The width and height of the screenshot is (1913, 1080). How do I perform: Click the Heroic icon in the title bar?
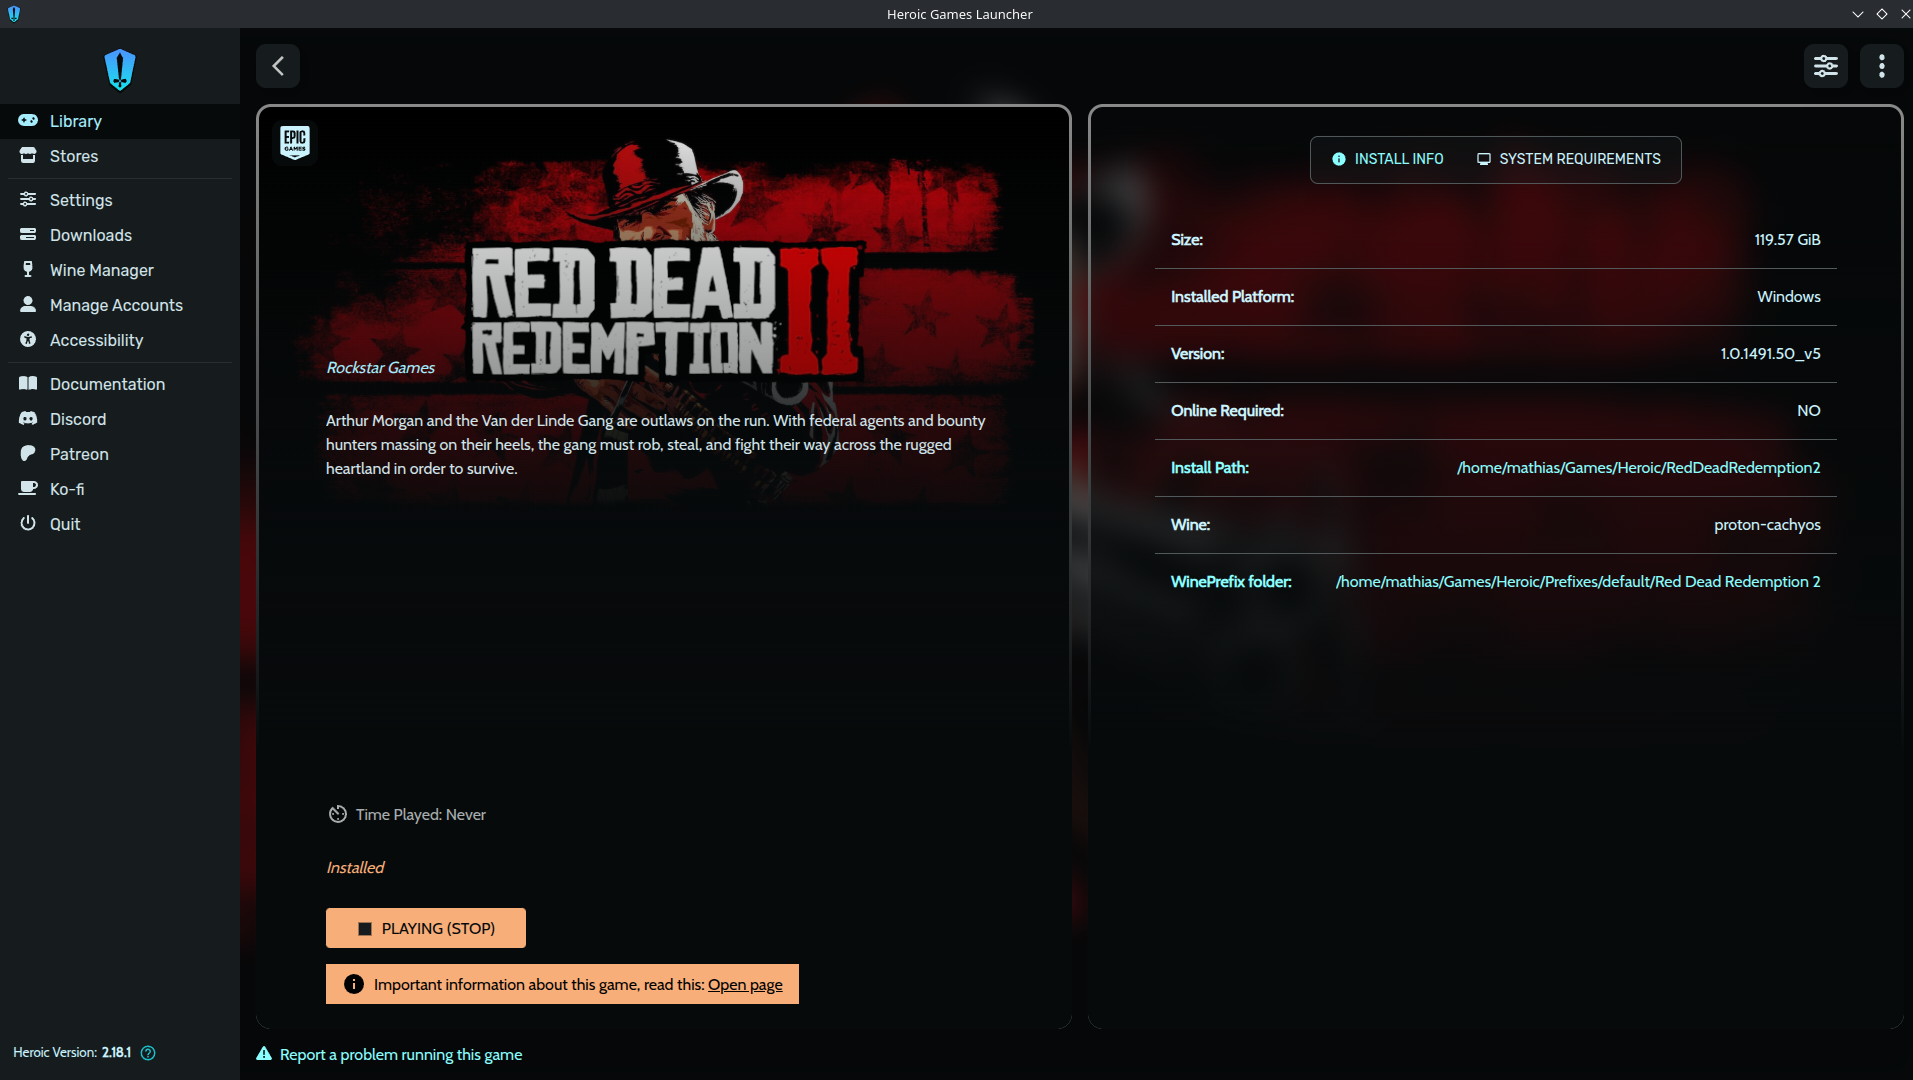tap(14, 14)
